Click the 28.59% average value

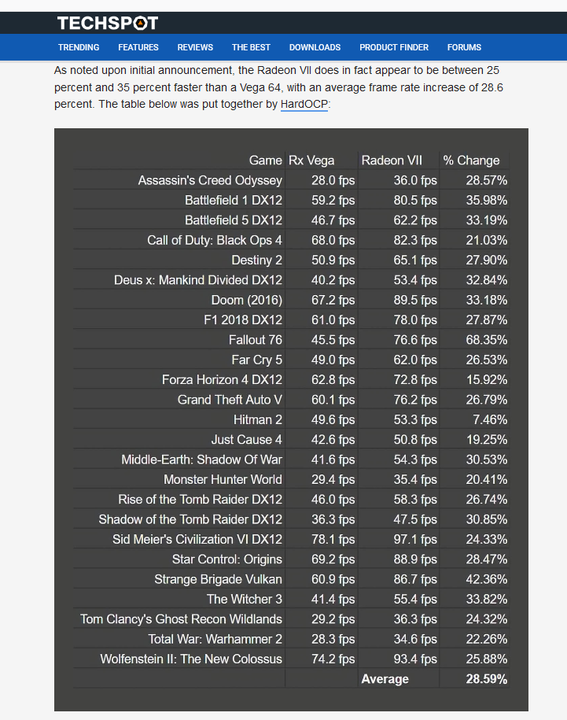[487, 679]
